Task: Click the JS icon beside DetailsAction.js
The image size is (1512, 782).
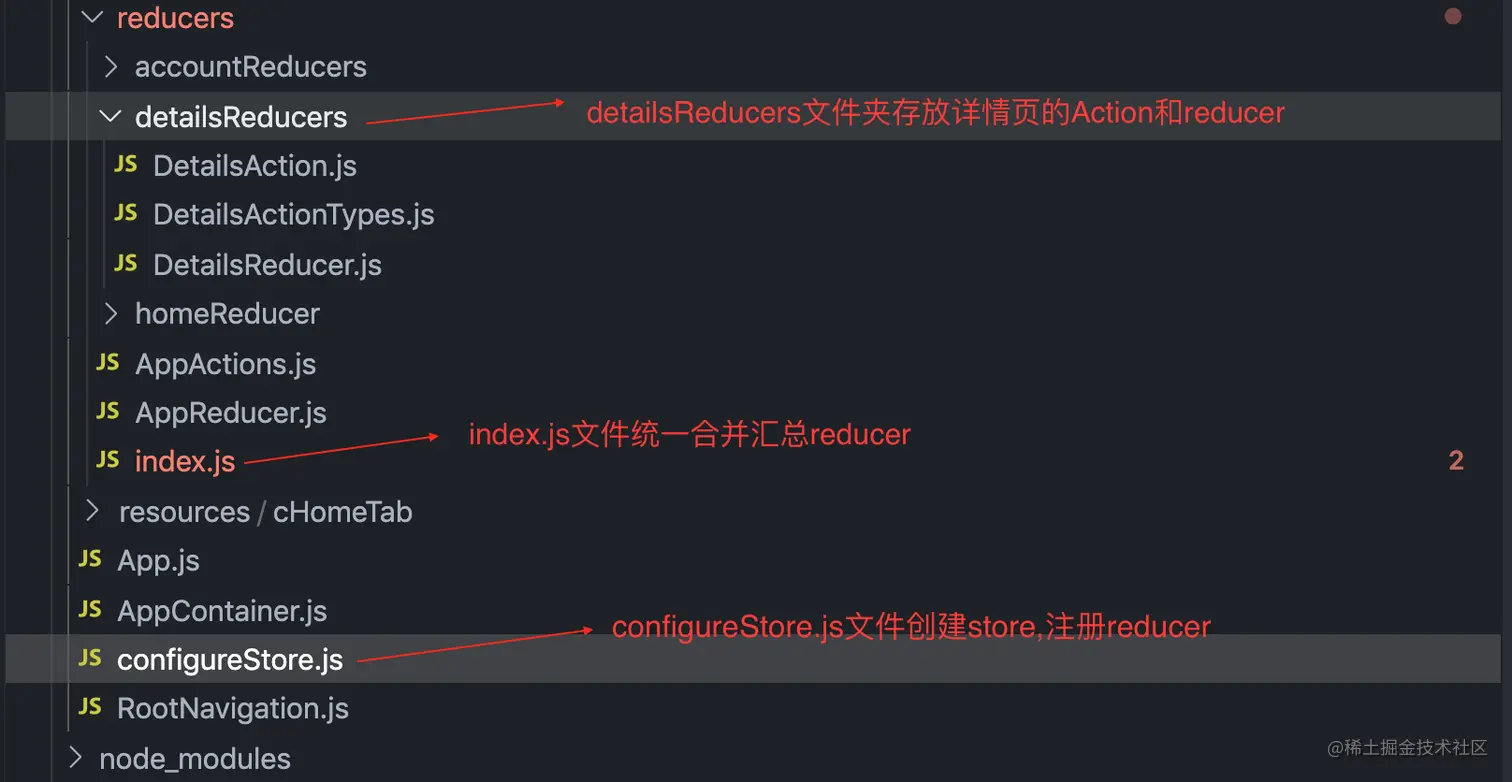Action: click(x=126, y=165)
